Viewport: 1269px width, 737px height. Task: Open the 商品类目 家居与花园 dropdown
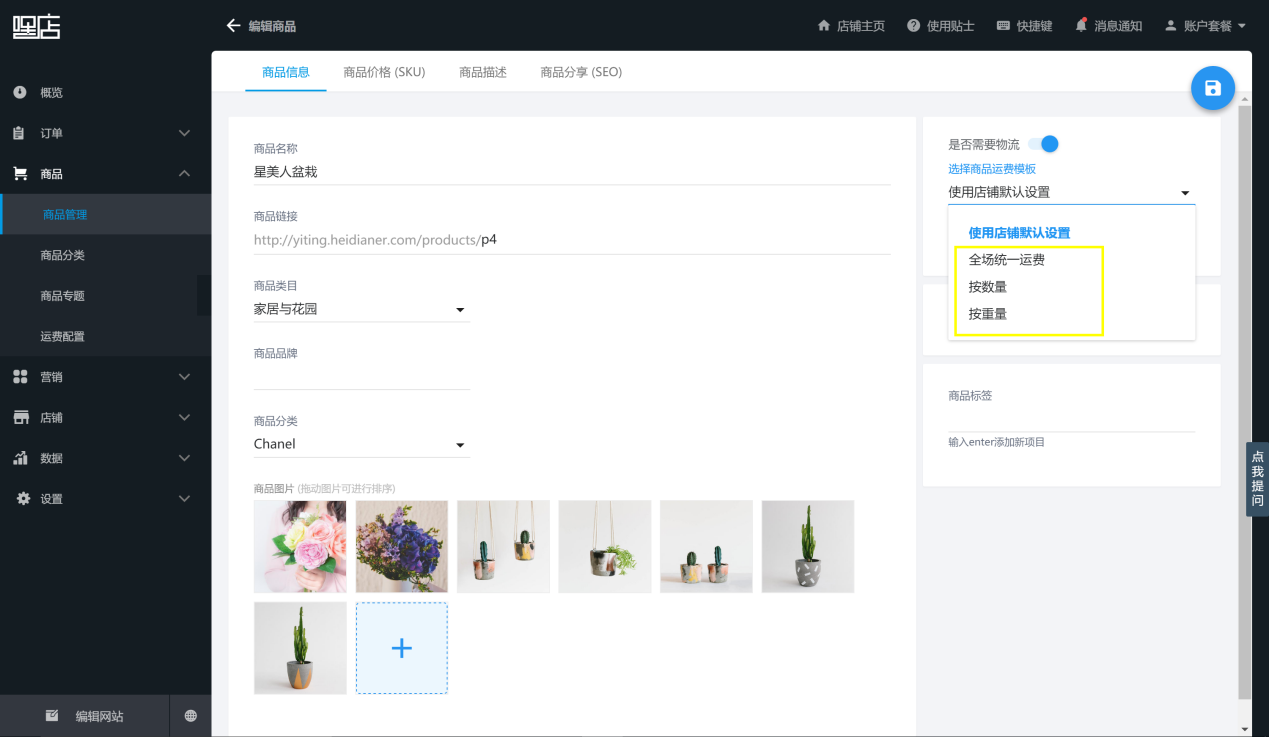(x=361, y=309)
